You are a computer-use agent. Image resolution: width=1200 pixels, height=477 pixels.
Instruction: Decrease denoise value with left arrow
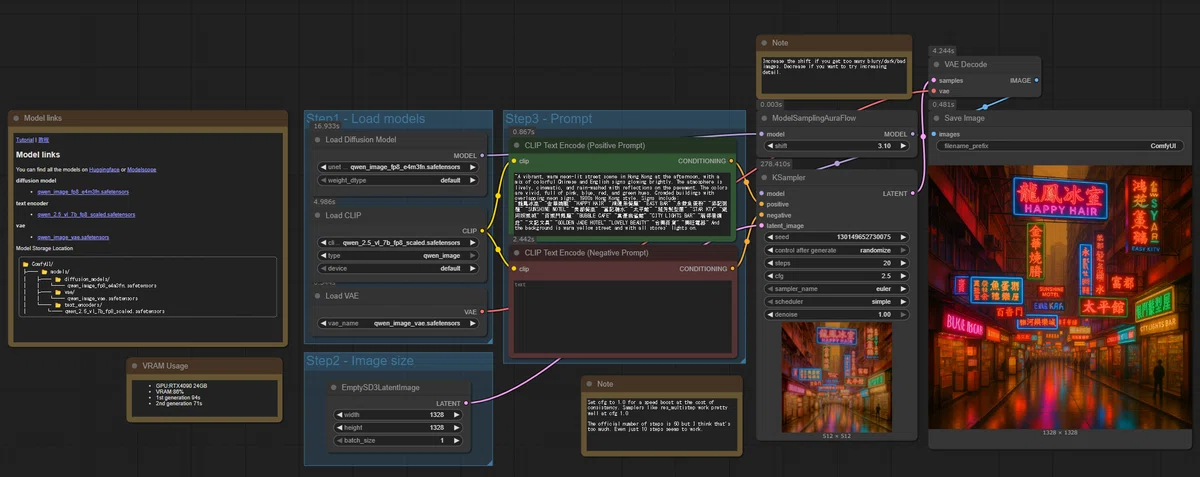[767, 314]
